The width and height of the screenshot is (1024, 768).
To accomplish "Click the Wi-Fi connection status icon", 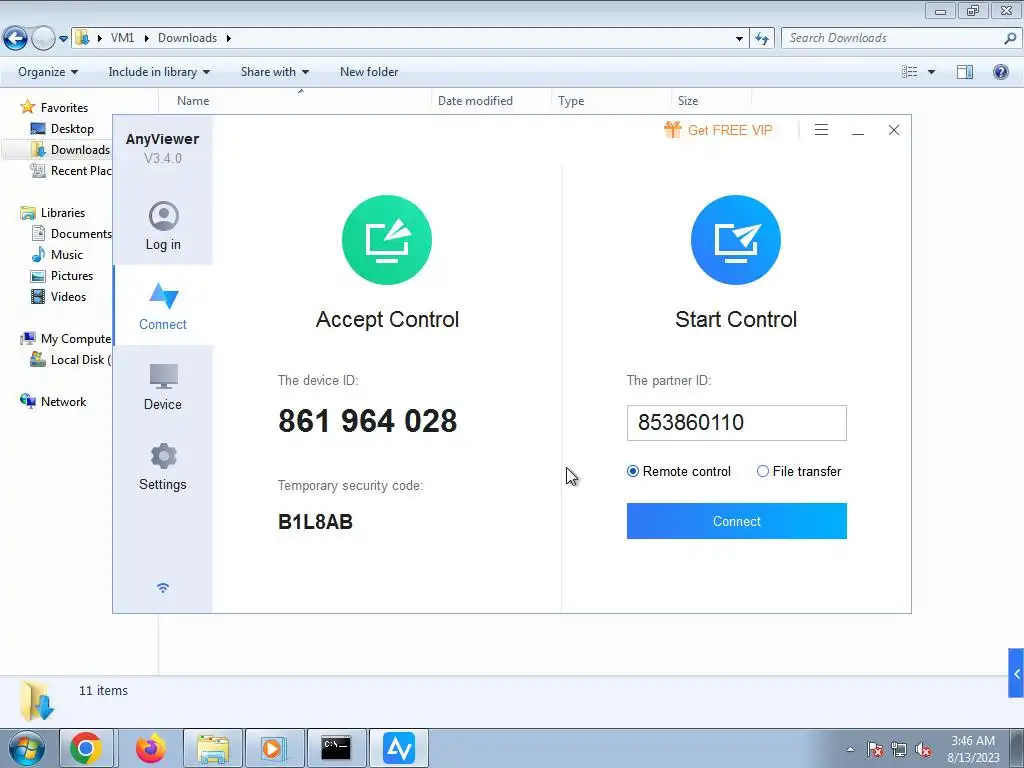I will (163, 588).
